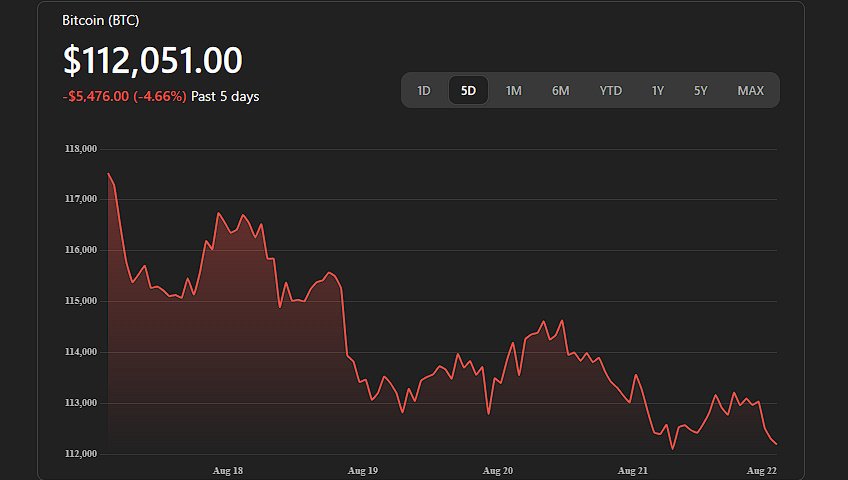Click the $112,051.00 current price
The width and height of the screenshot is (848, 480).
pyautogui.click(x=152, y=61)
